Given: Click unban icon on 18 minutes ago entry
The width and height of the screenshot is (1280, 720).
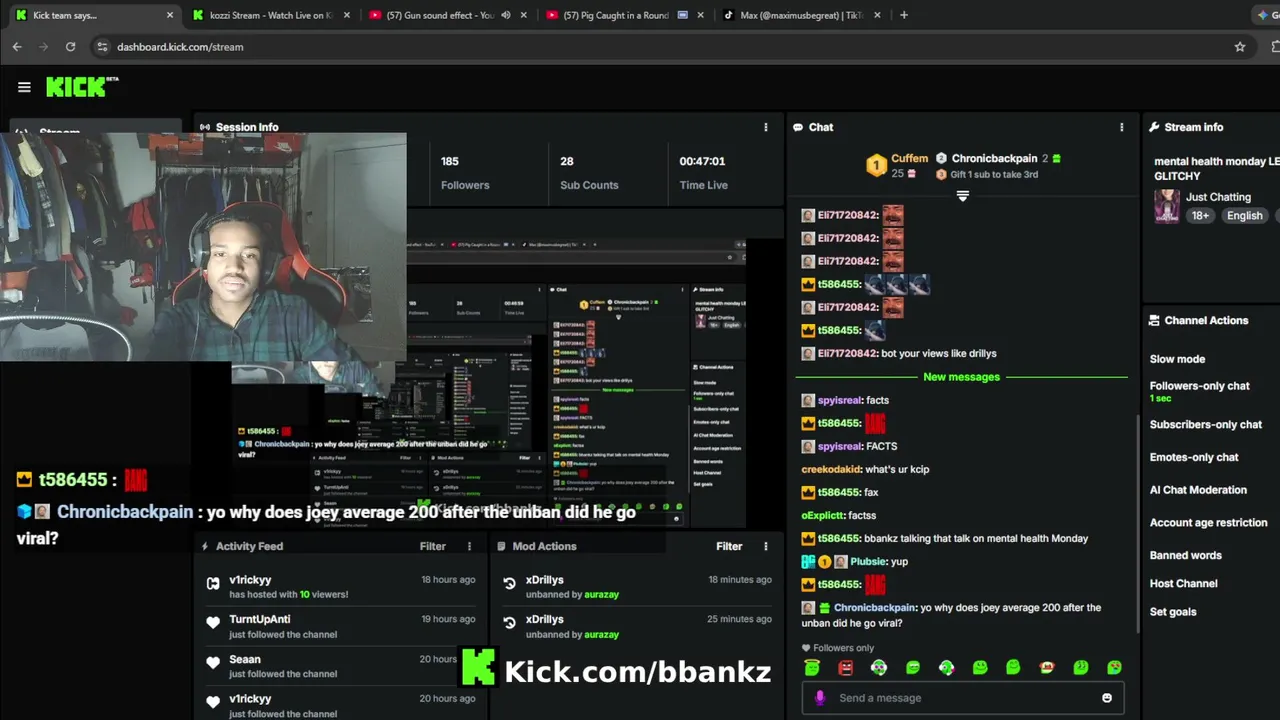Looking at the screenshot, I should [509, 583].
